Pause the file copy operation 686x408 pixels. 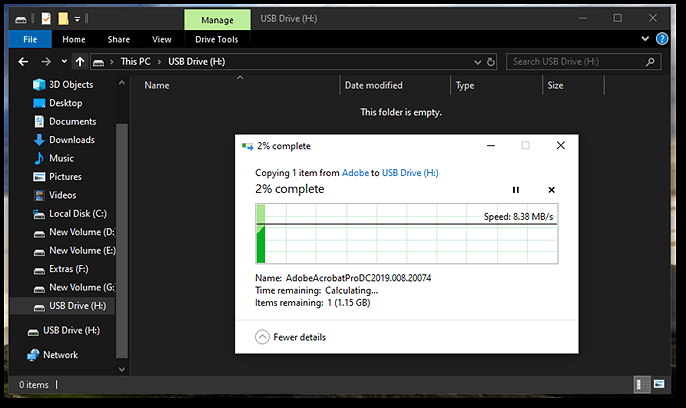[516, 190]
